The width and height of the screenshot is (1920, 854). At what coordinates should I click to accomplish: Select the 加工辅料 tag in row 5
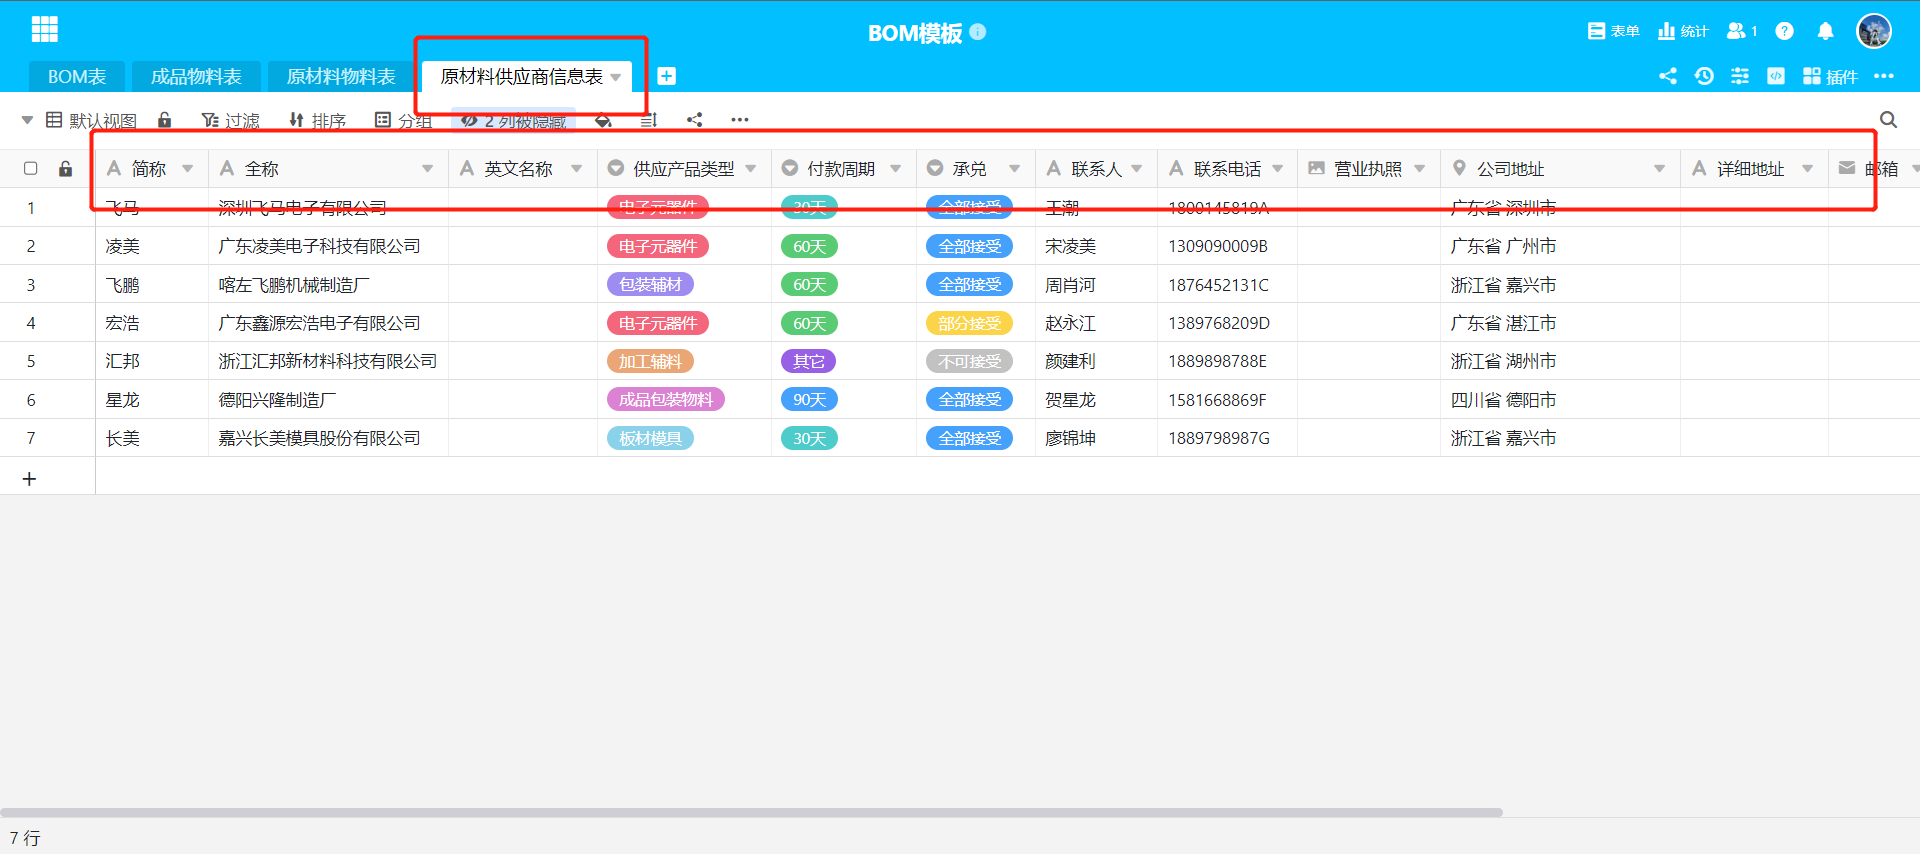point(650,361)
